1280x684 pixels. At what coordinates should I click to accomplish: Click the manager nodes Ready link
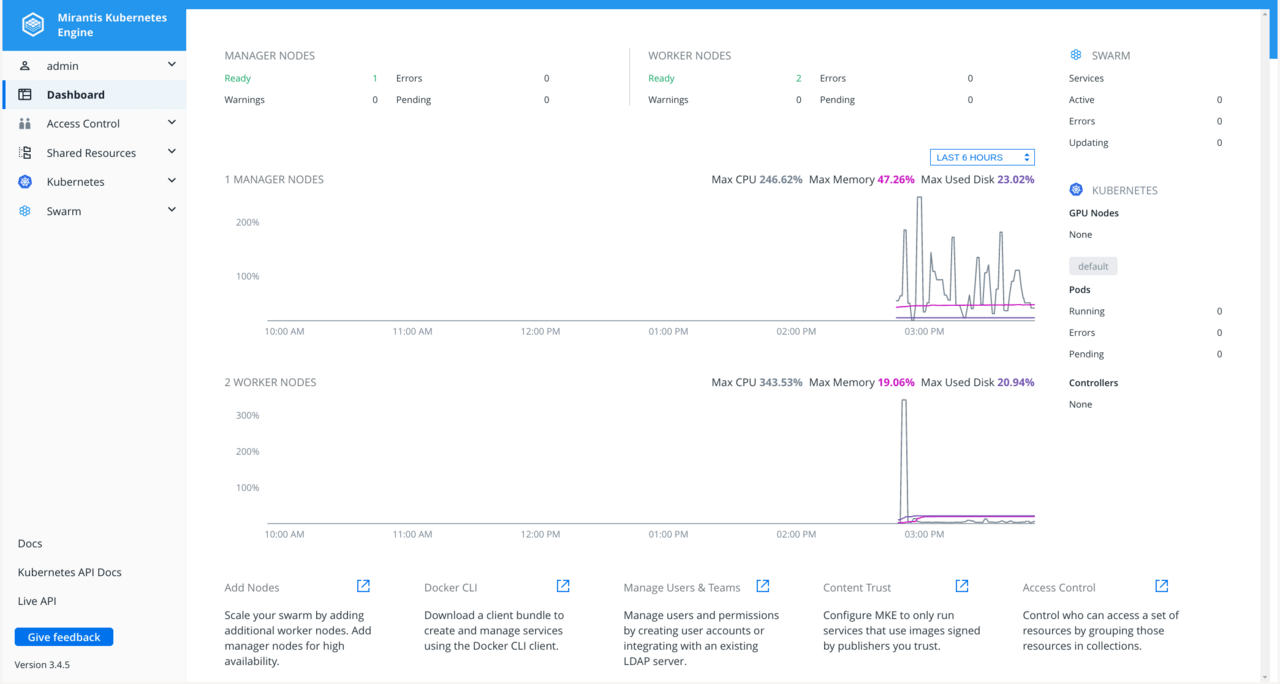[x=237, y=78]
